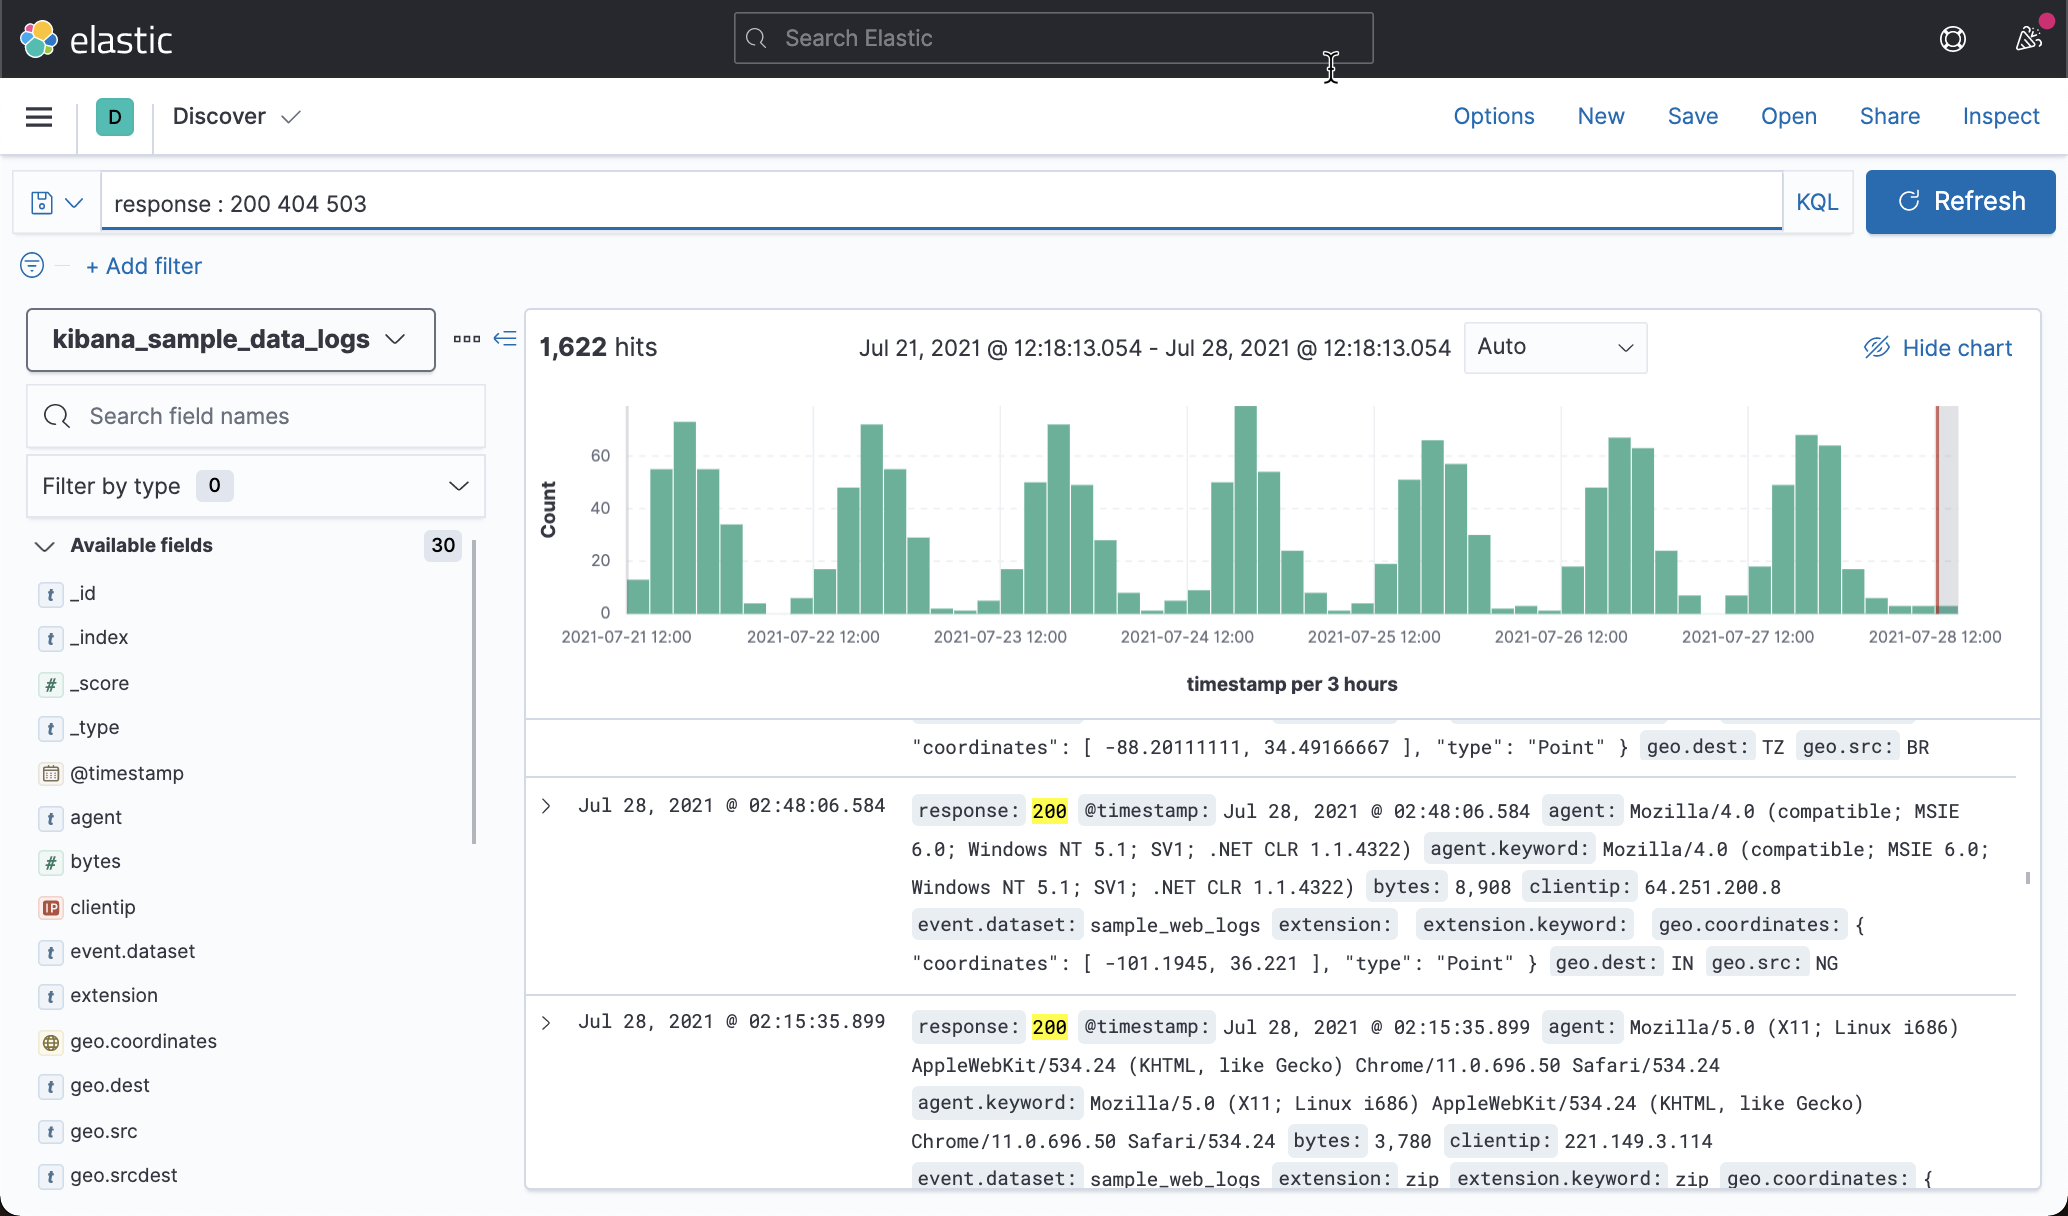Collapse the Available fields section
The image size is (2068, 1216).
(44, 545)
